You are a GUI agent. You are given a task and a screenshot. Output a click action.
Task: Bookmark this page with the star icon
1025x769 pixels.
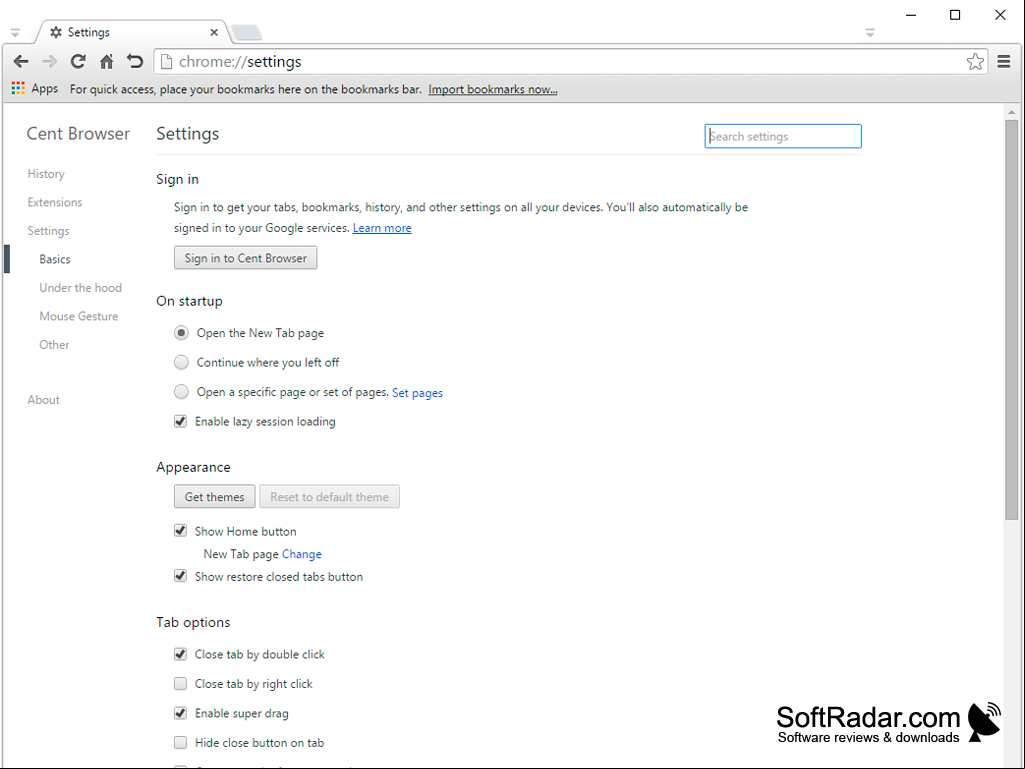click(x=975, y=61)
